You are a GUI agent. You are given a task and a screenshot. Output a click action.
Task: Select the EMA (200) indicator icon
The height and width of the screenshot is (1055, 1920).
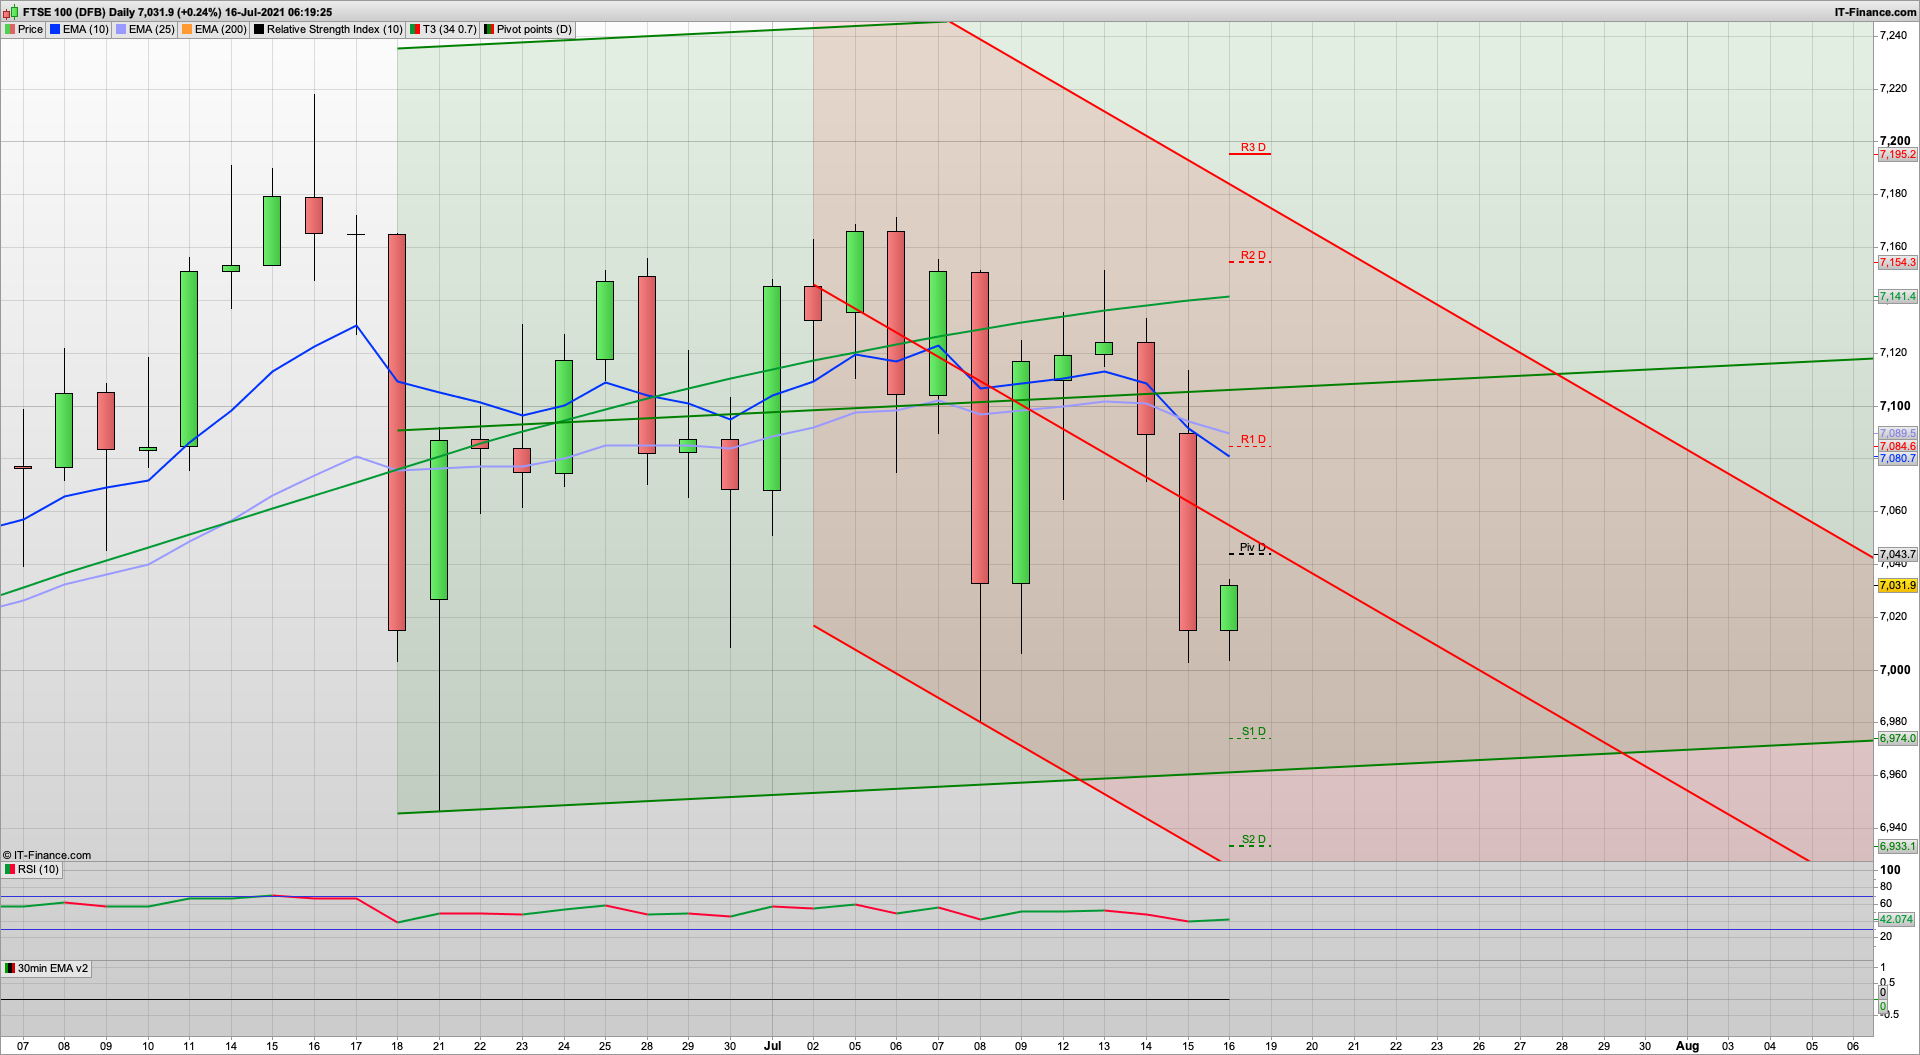point(185,29)
